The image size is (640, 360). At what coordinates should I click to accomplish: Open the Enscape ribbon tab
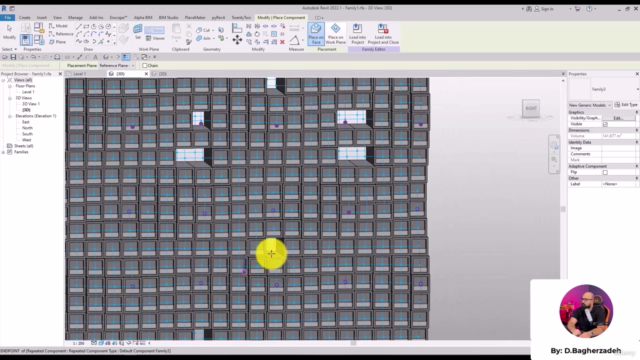click(x=118, y=18)
